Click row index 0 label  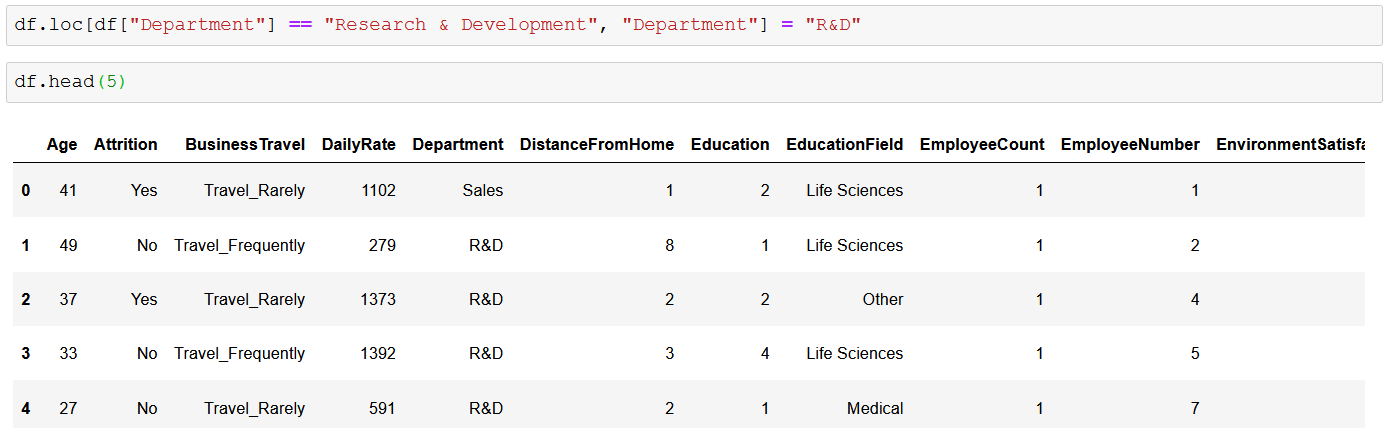coord(26,190)
